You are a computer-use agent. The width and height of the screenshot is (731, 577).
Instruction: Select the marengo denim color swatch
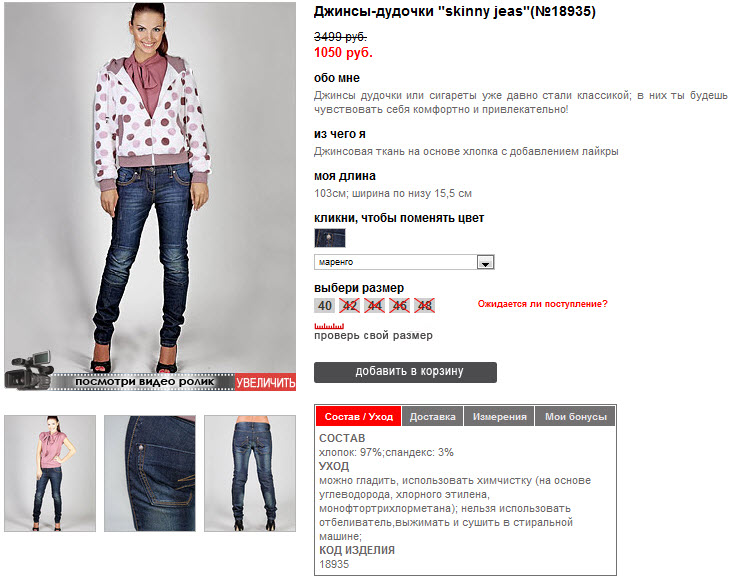point(330,238)
